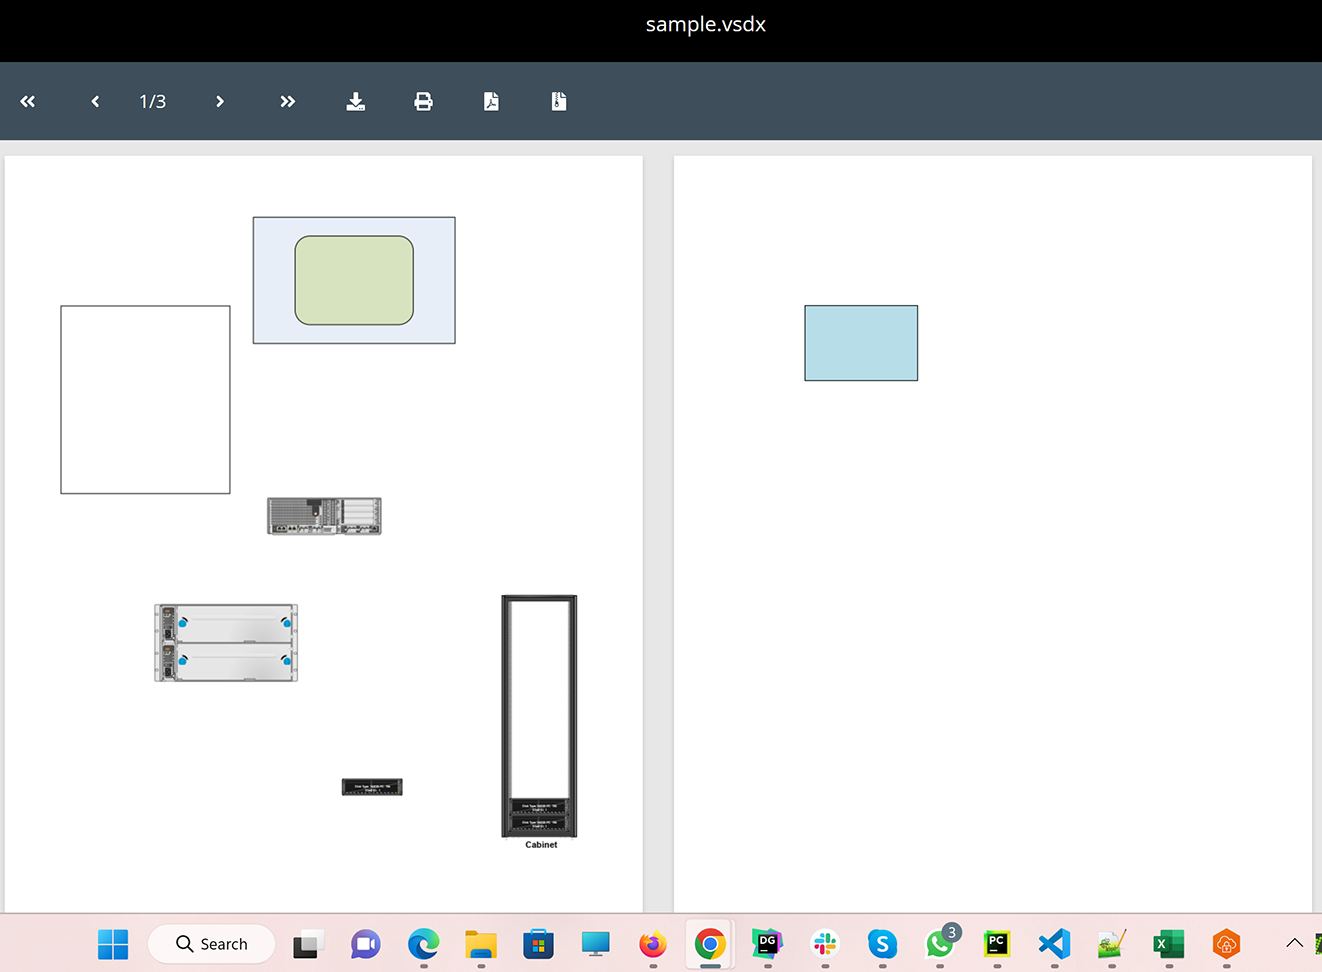Export the document as a ZIP archive
1322x972 pixels.
(558, 101)
